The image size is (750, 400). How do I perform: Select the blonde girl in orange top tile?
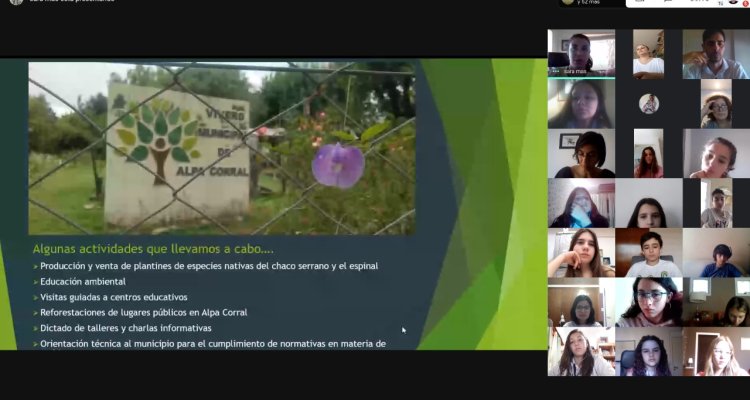(716, 352)
